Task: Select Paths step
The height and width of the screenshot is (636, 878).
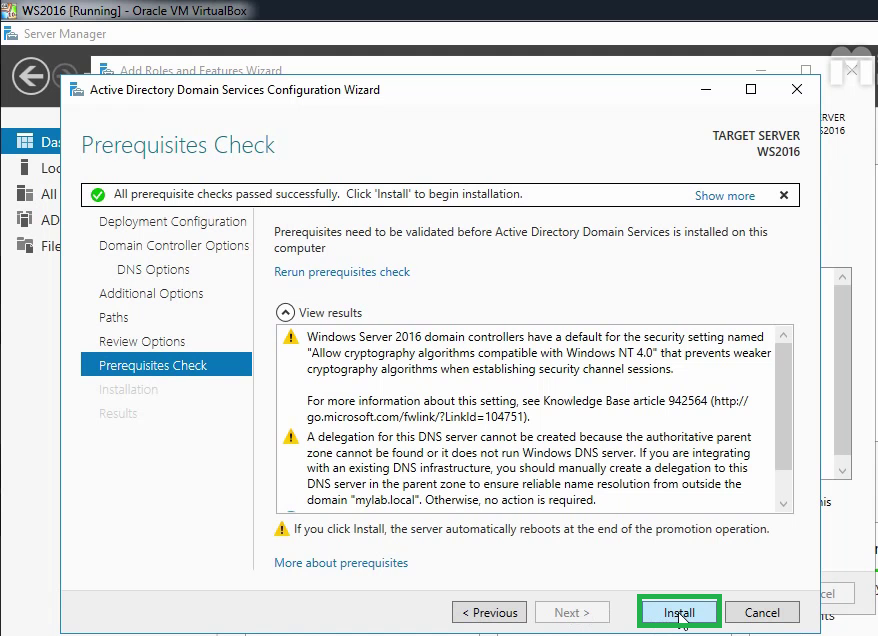Action: tap(114, 317)
